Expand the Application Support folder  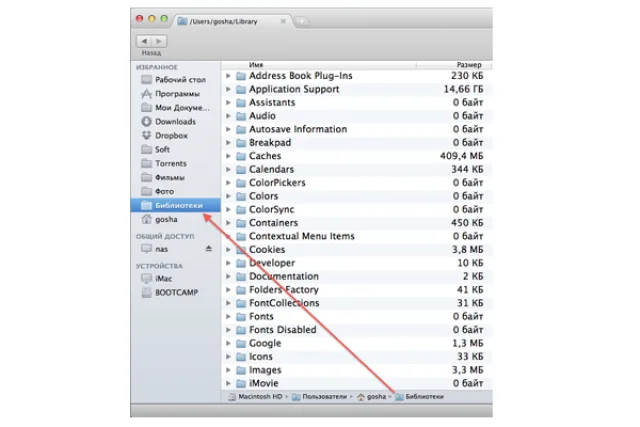[x=228, y=89]
